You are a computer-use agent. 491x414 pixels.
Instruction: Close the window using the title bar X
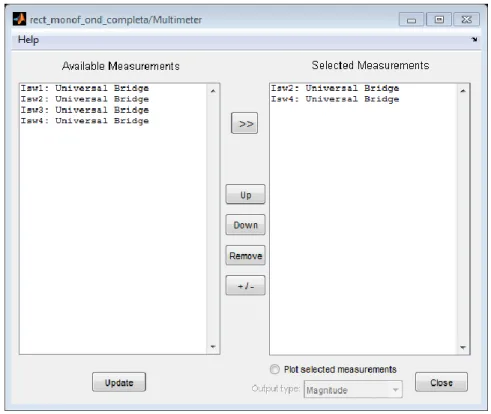point(466,20)
